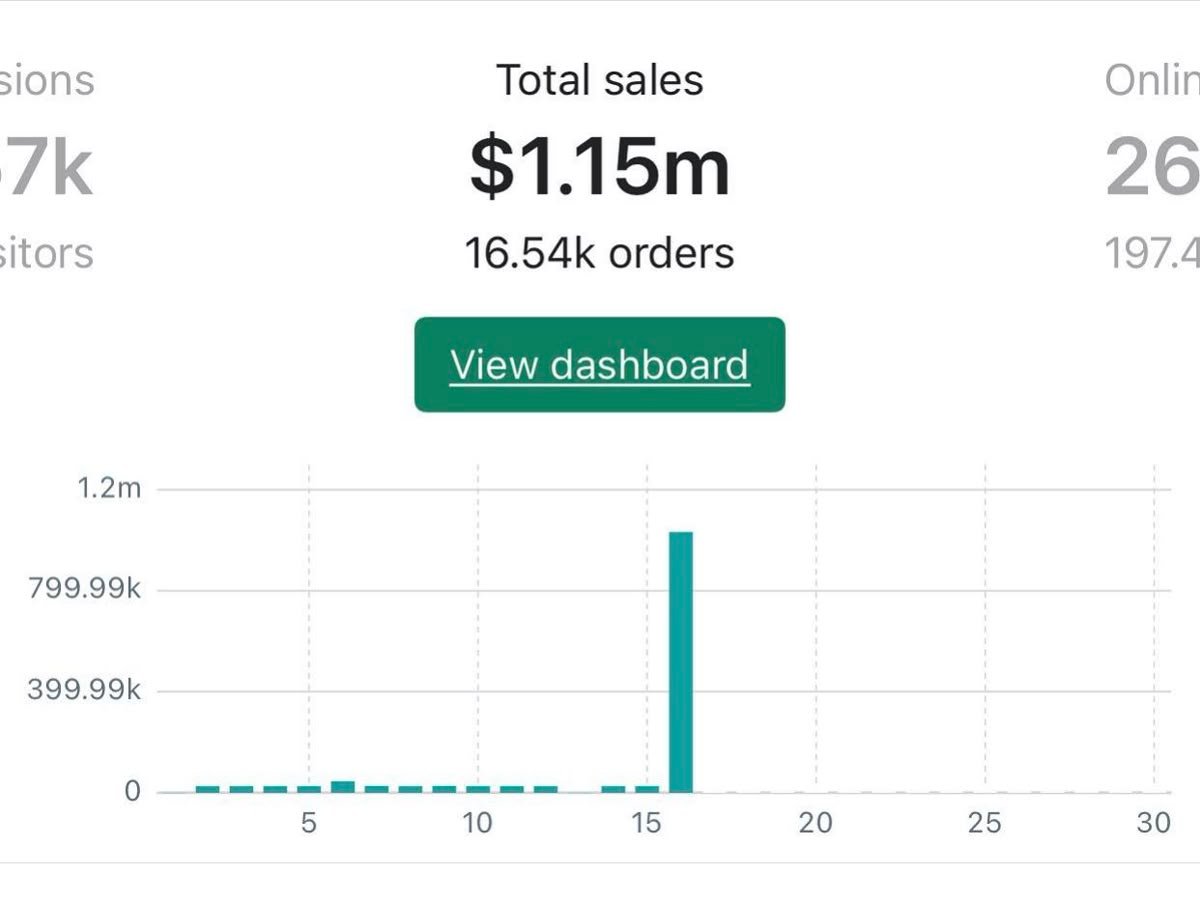Click the $1.15m sales figure

pyautogui.click(x=599, y=166)
